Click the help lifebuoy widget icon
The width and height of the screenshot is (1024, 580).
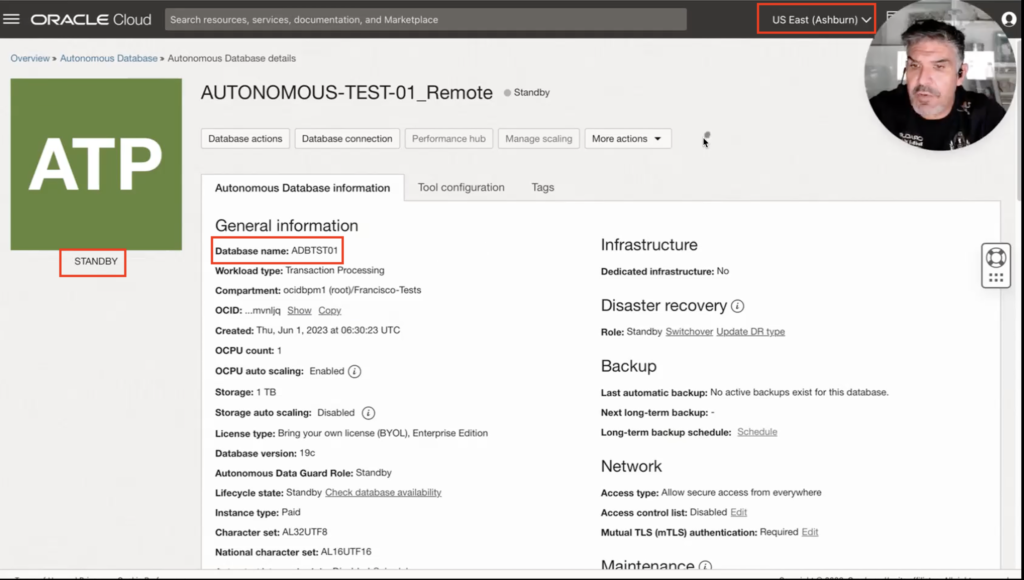pyautogui.click(x=995, y=254)
